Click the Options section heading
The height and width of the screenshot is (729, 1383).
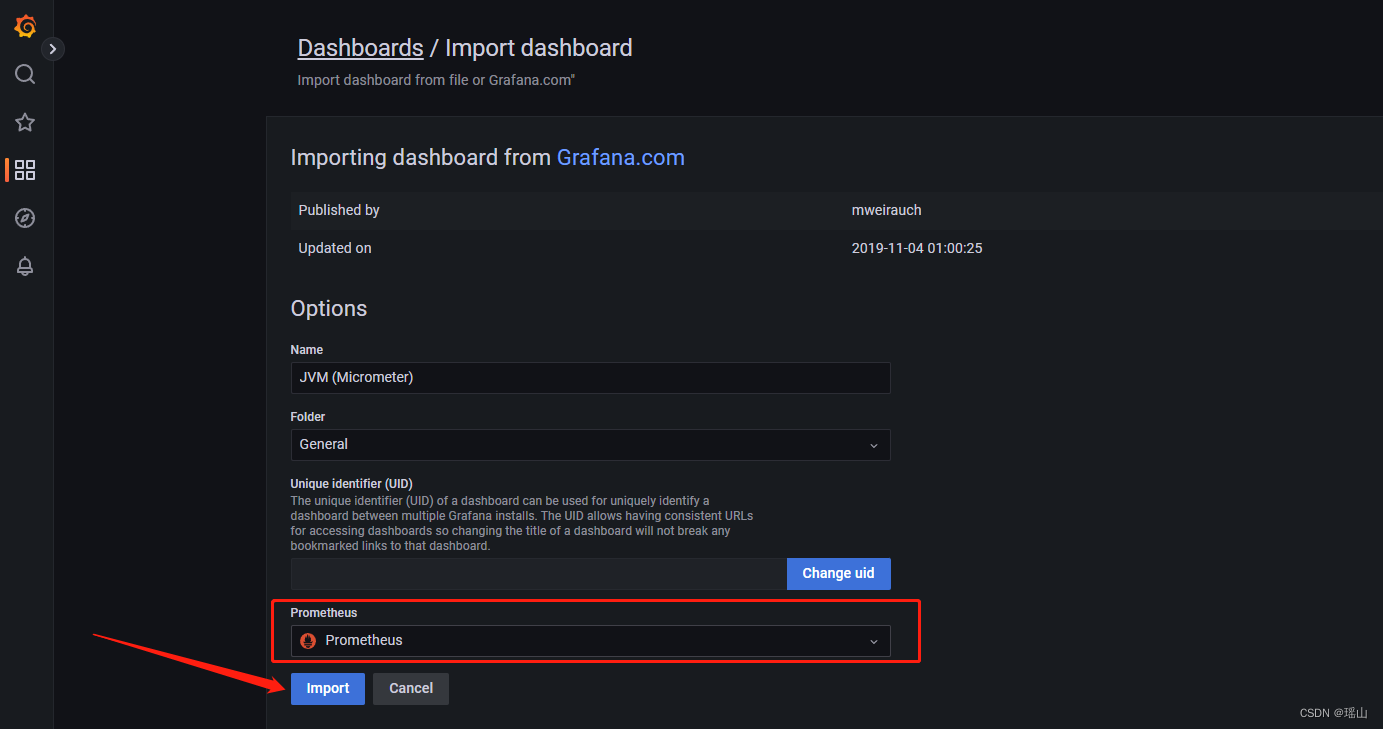pyautogui.click(x=329, y=308)
